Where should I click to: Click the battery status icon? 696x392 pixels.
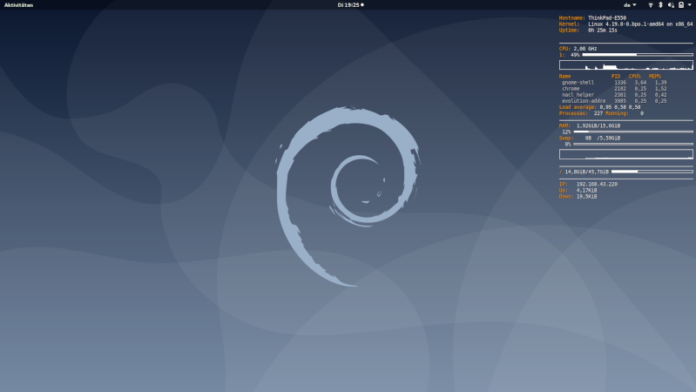coord(681,5)
